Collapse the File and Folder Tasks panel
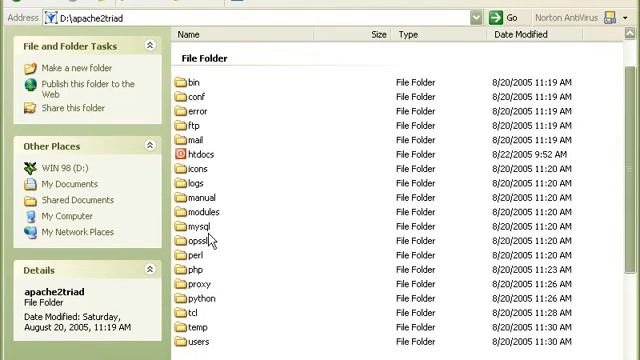The image size is (640, 360). tap(150, 45)
